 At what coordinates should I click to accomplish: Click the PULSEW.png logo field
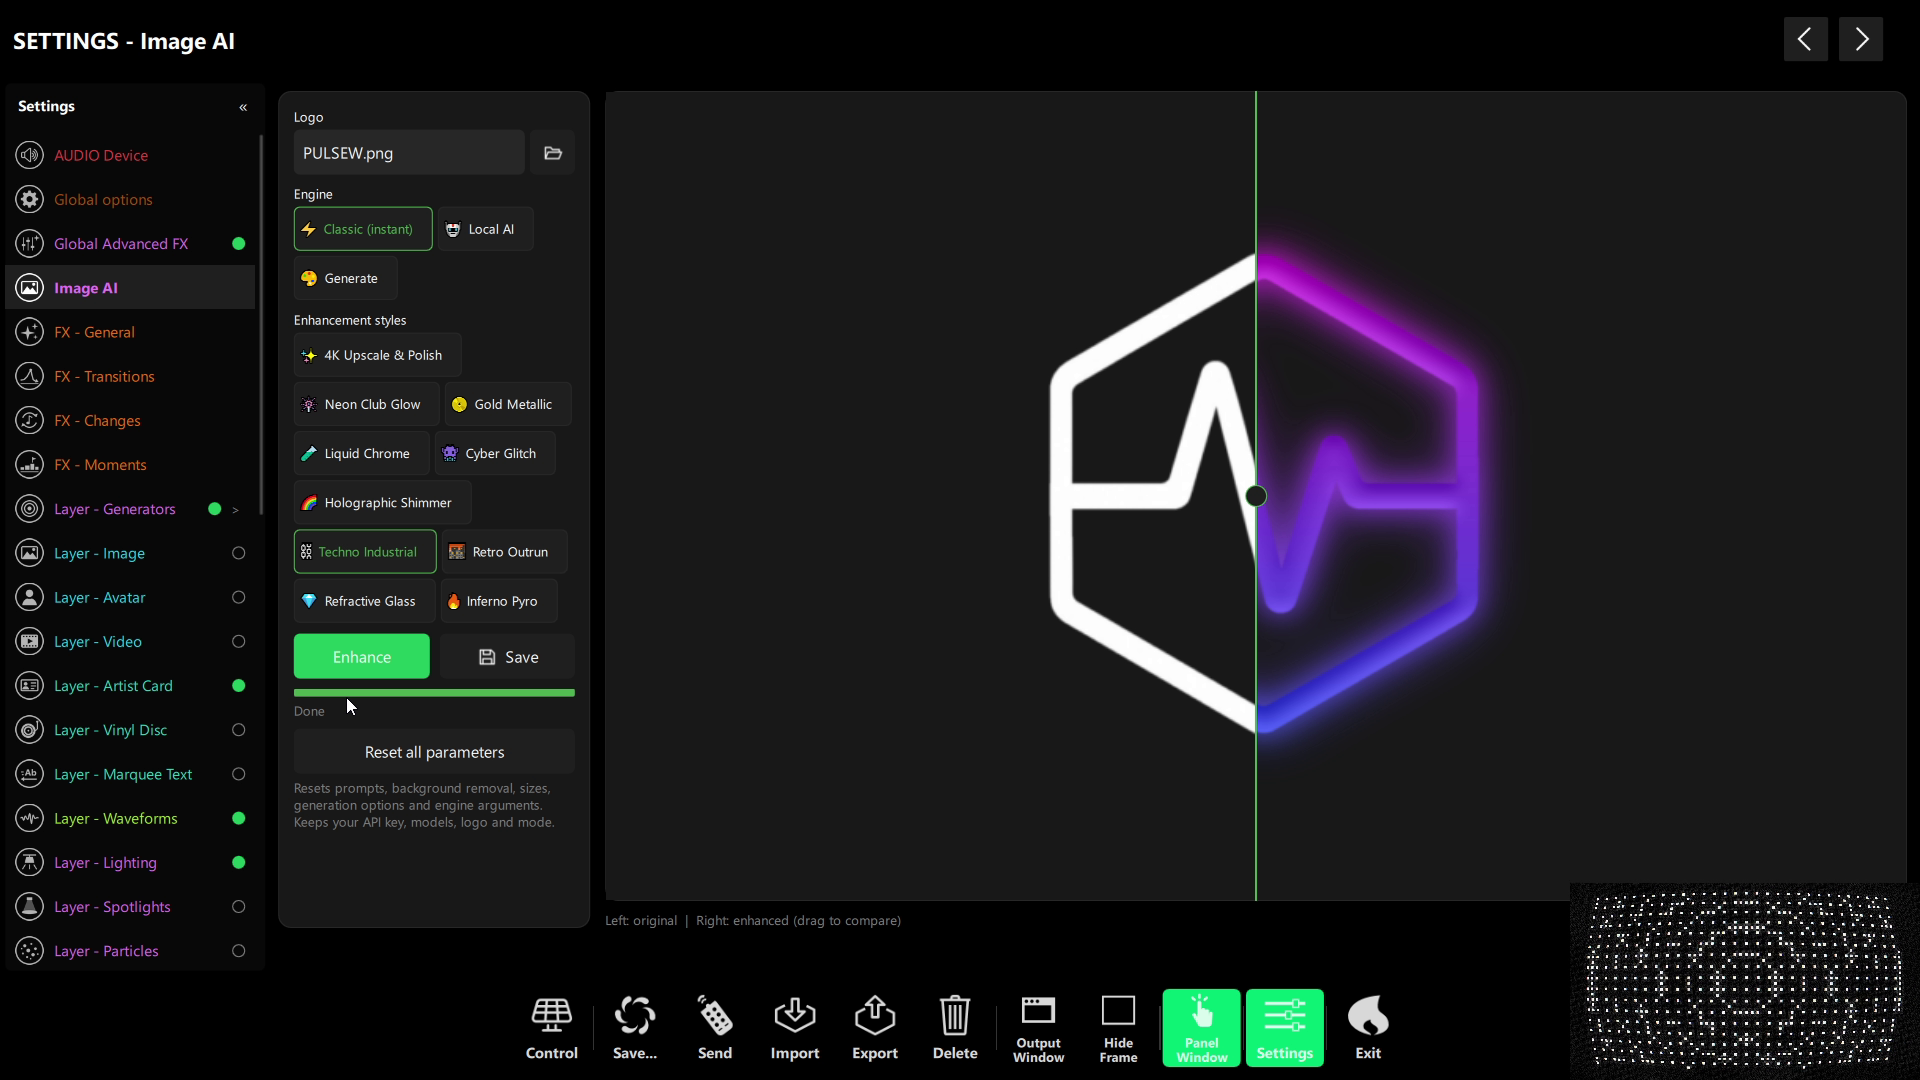click(x=408, y=153)
